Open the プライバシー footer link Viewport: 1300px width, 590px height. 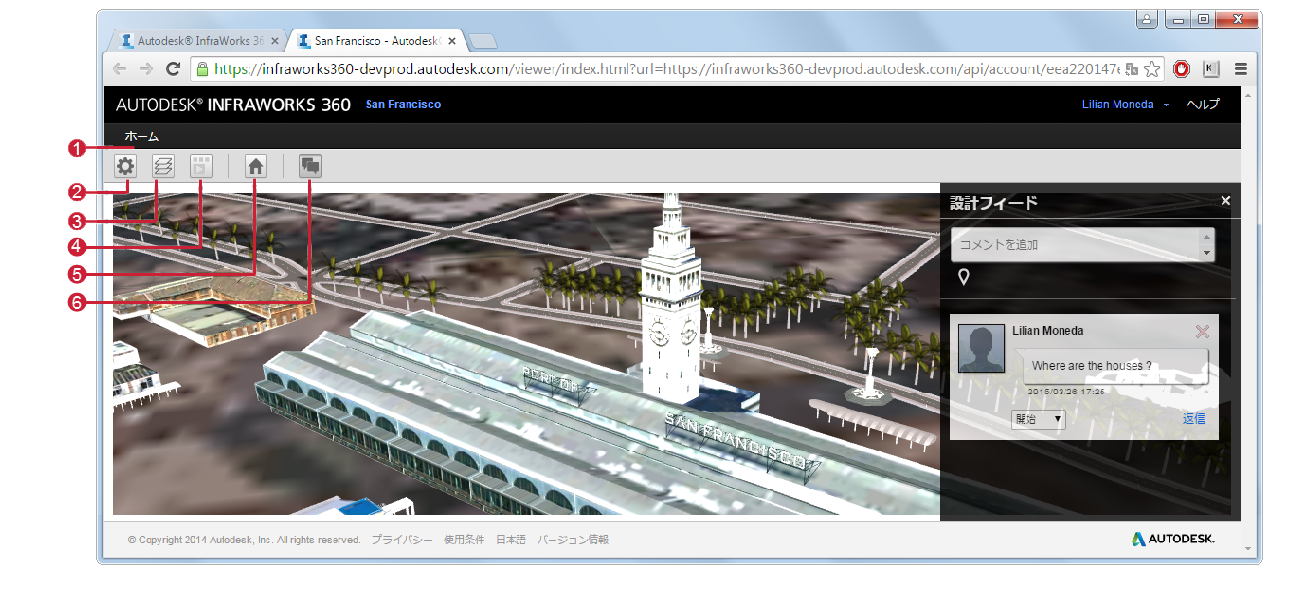[402, 540]
